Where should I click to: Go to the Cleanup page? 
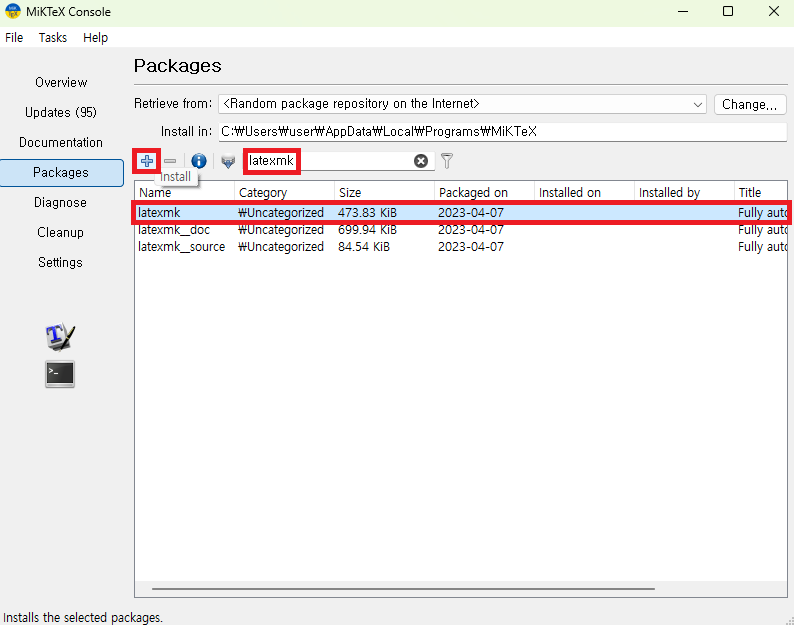pyautogui.click(x=61, y=232)
